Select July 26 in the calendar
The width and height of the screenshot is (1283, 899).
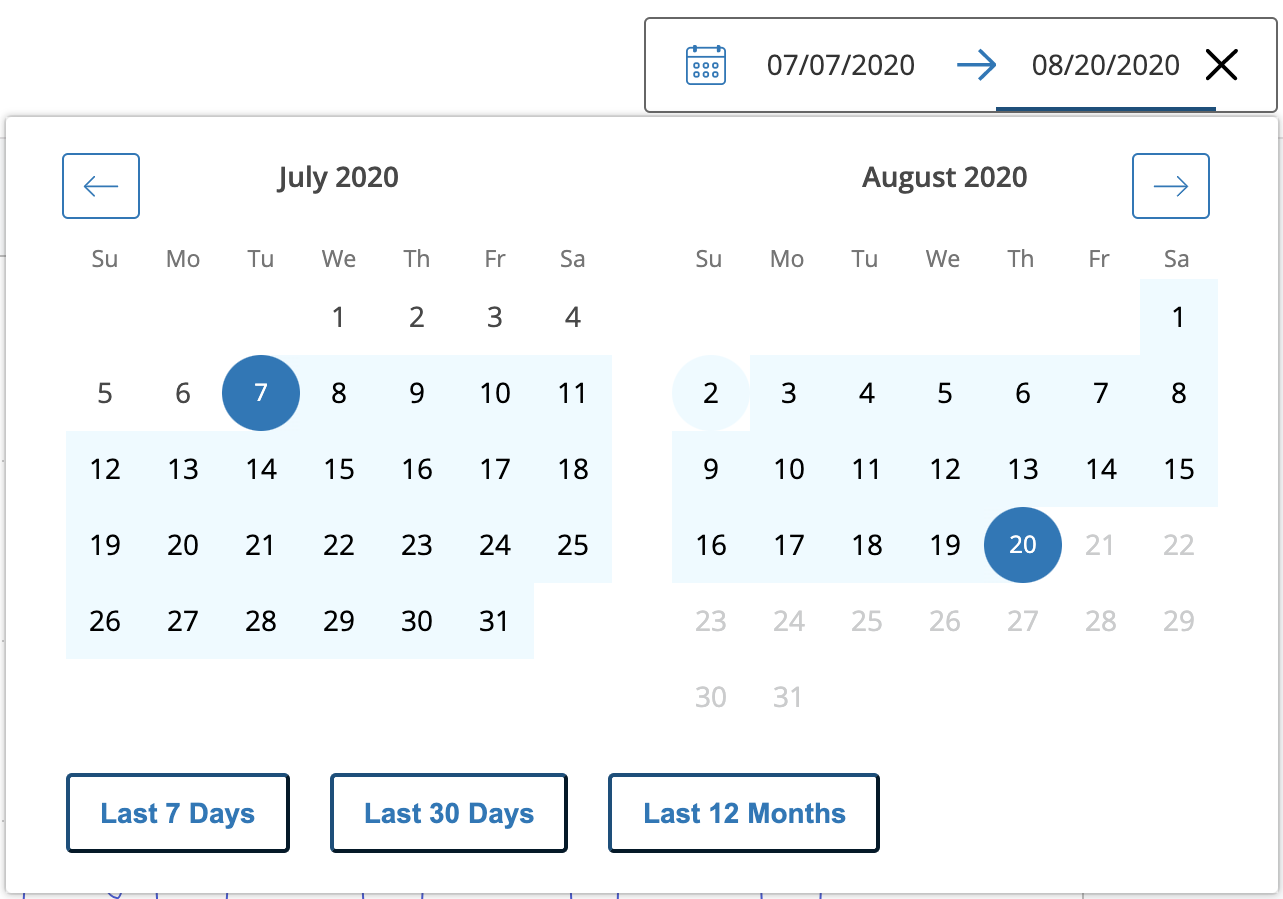[105, 621]
